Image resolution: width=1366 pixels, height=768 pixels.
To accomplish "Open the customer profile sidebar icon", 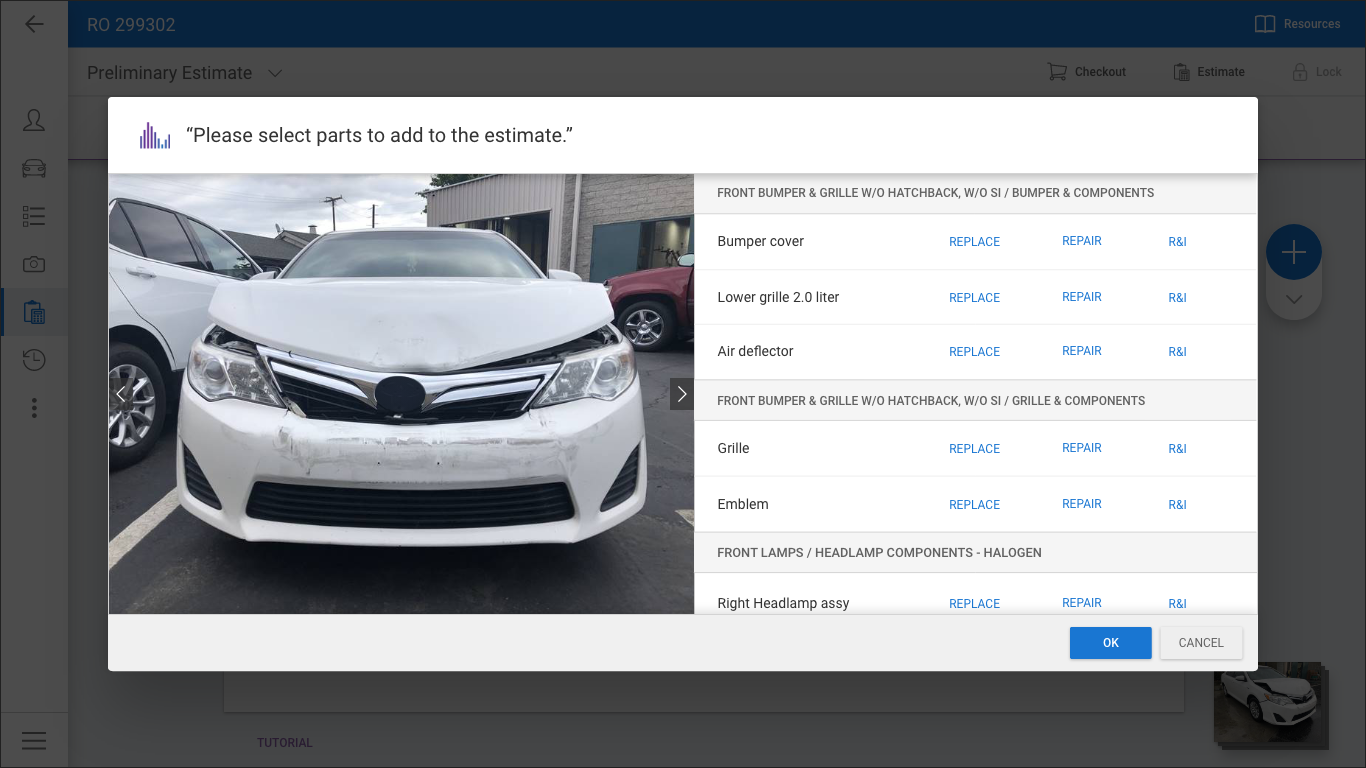I will coord(34,121).
